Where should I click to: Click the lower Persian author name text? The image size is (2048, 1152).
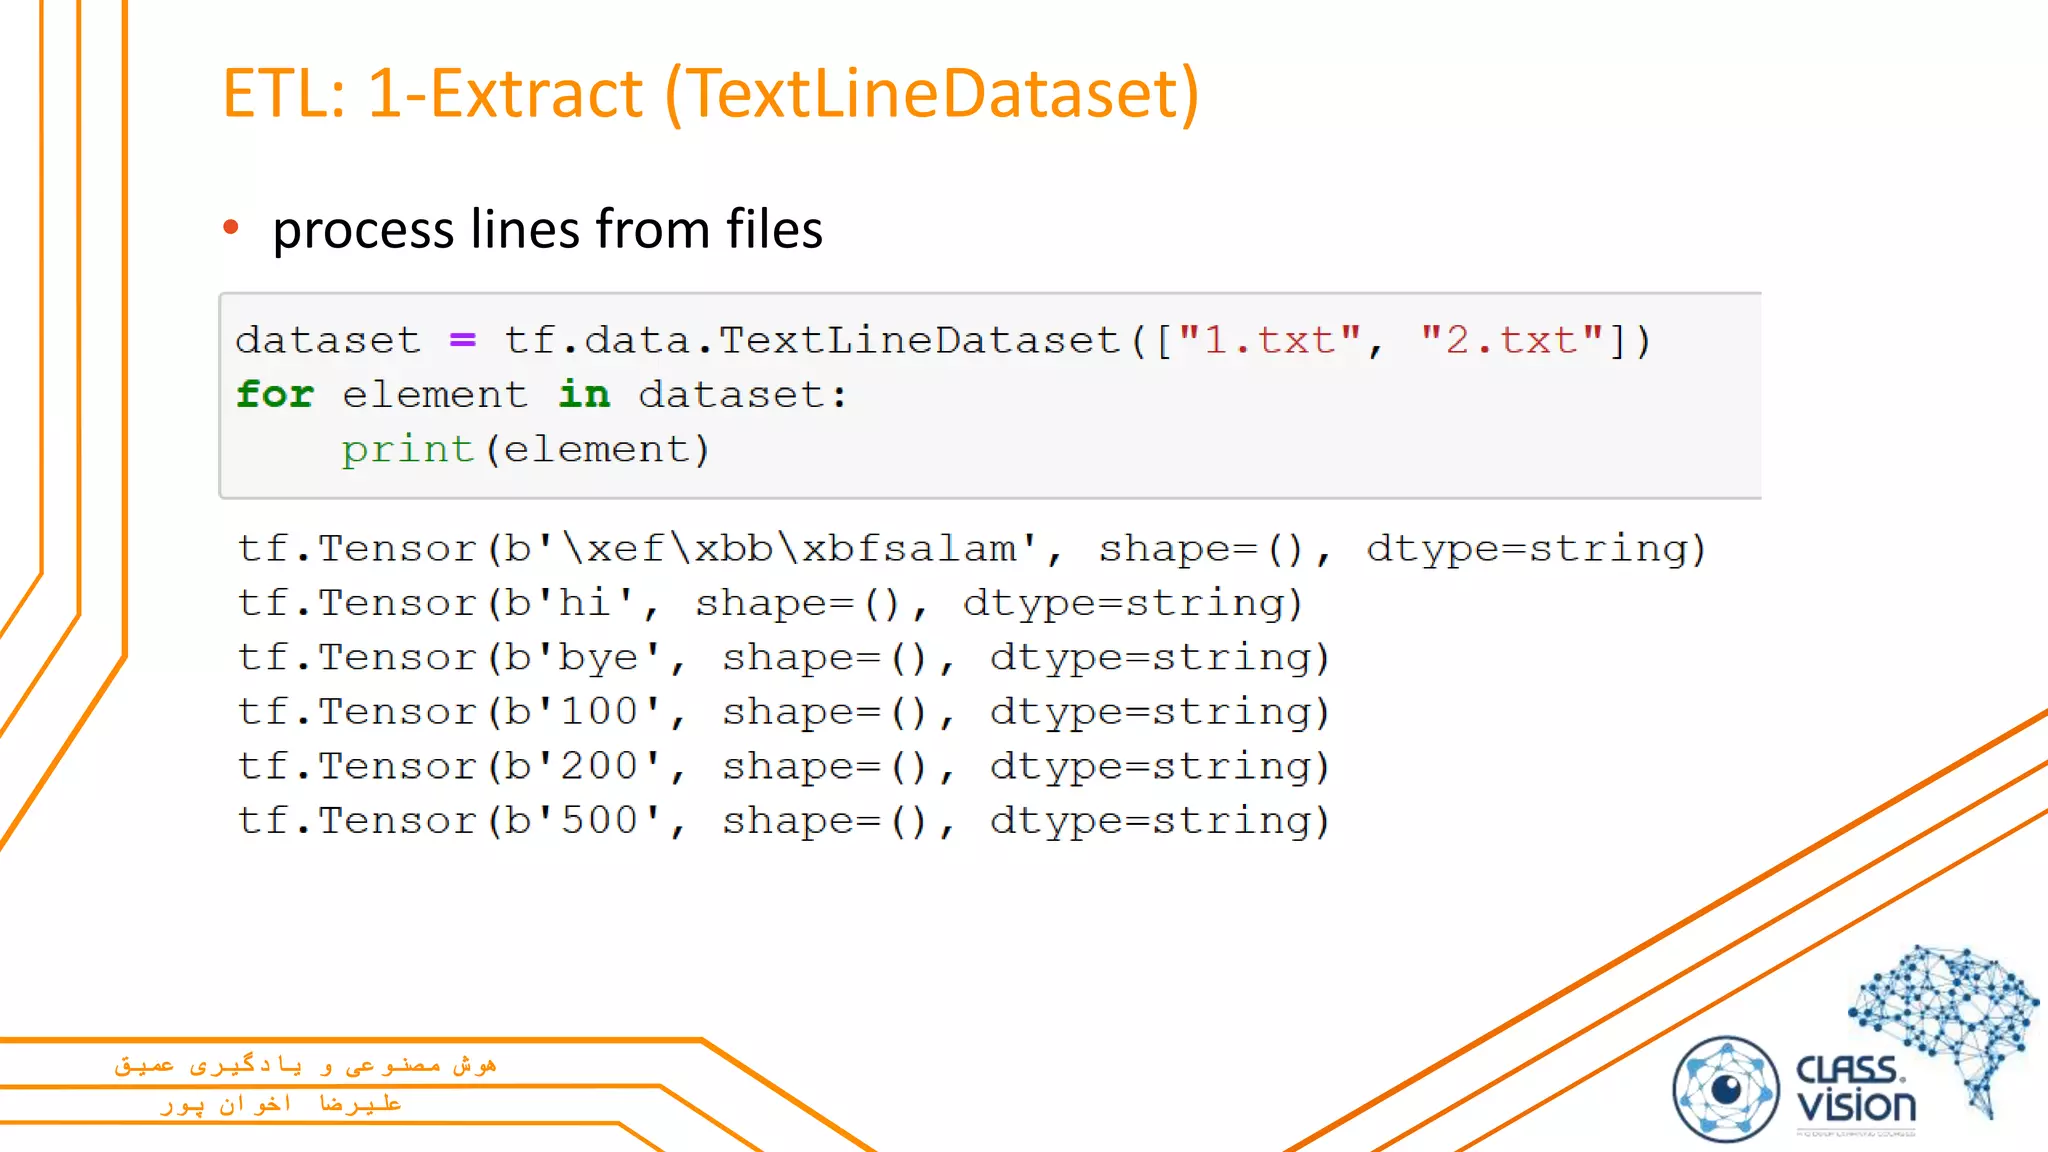(x=281, y=1104)
